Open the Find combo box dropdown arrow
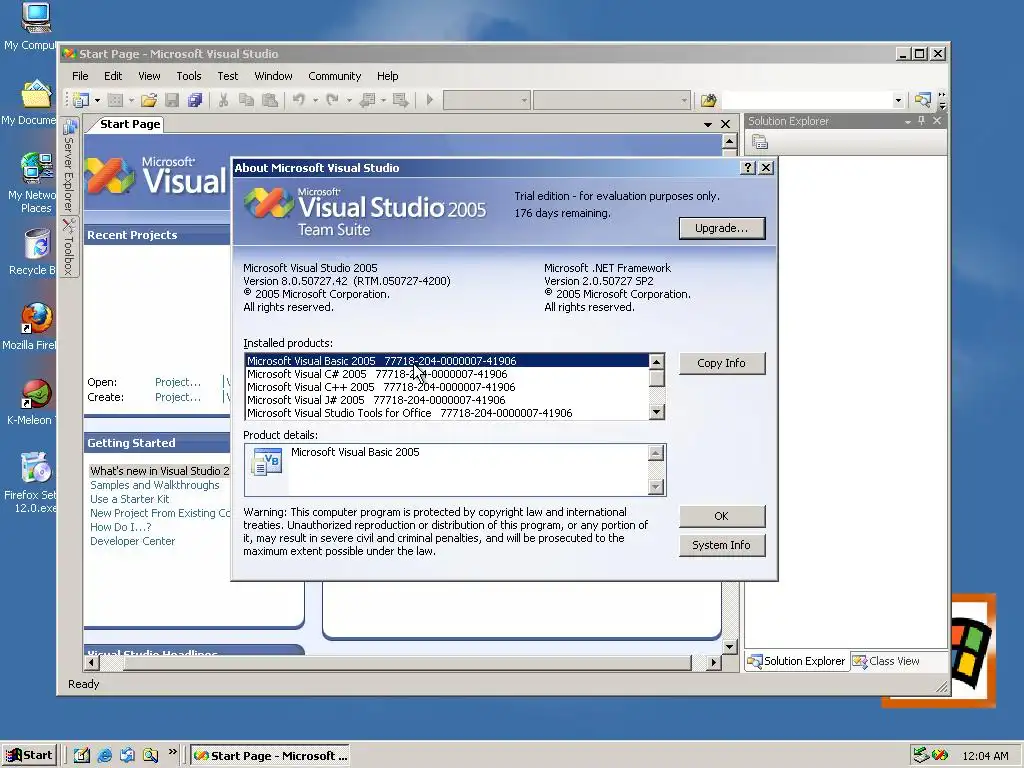This screenshot has width=1024, height=768. 898,101
